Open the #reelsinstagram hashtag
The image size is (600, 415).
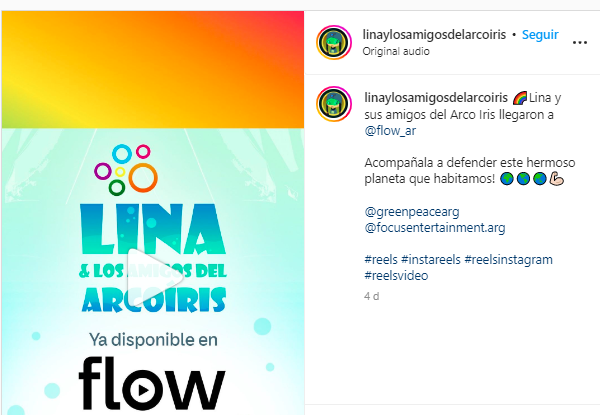pos(509,260)
